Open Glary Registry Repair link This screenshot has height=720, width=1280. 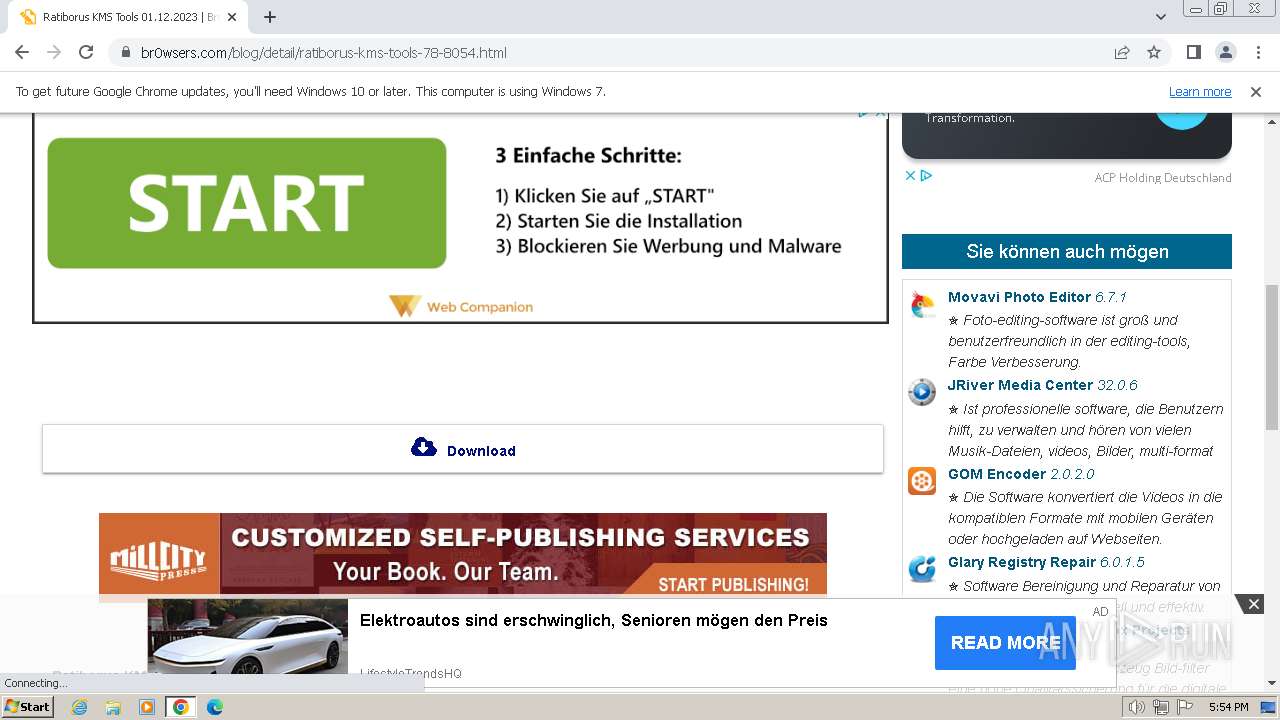tap(1022, 562)
